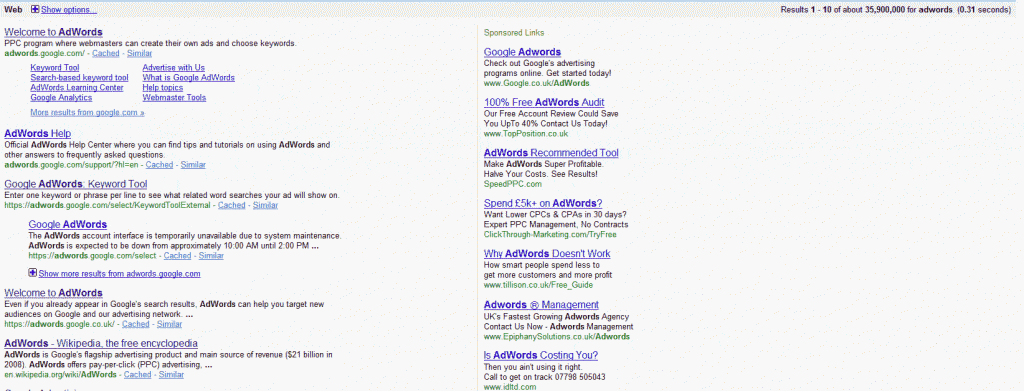Open the Keyword Tool sitelink

click(55, 68)
